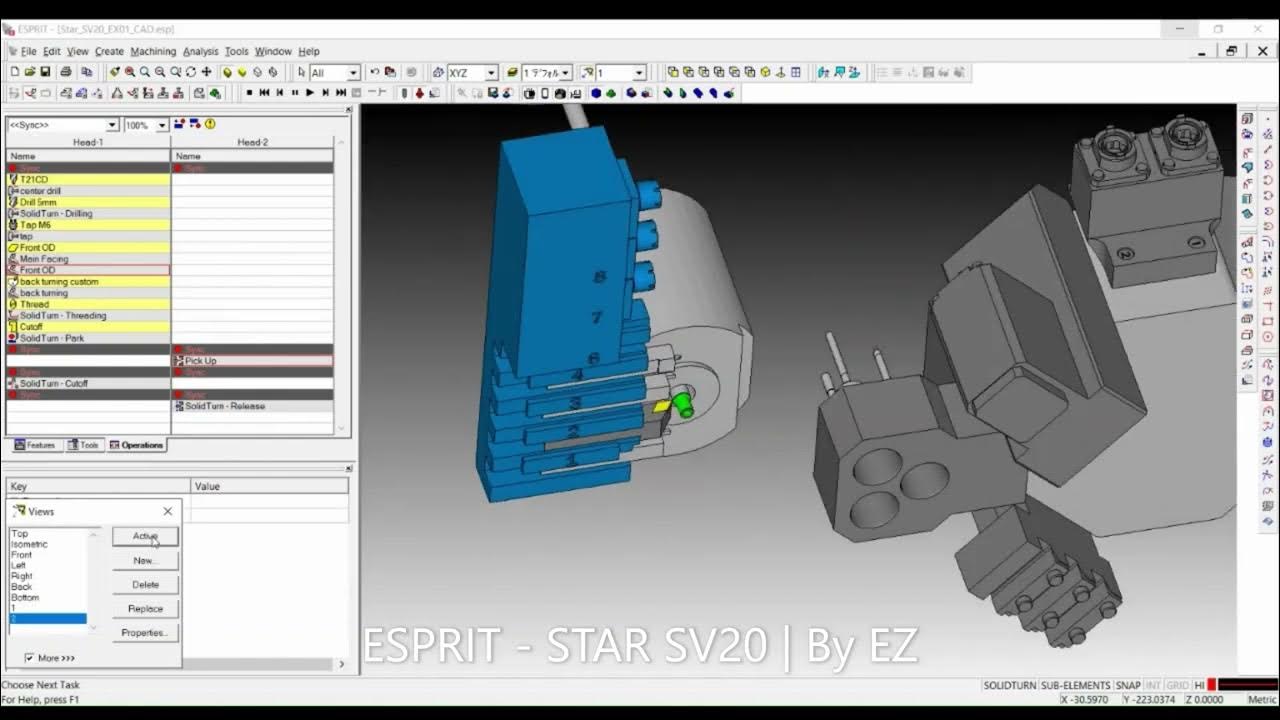
Task: Open the XYZ work plane dropdown
Action: click(491, 73)
